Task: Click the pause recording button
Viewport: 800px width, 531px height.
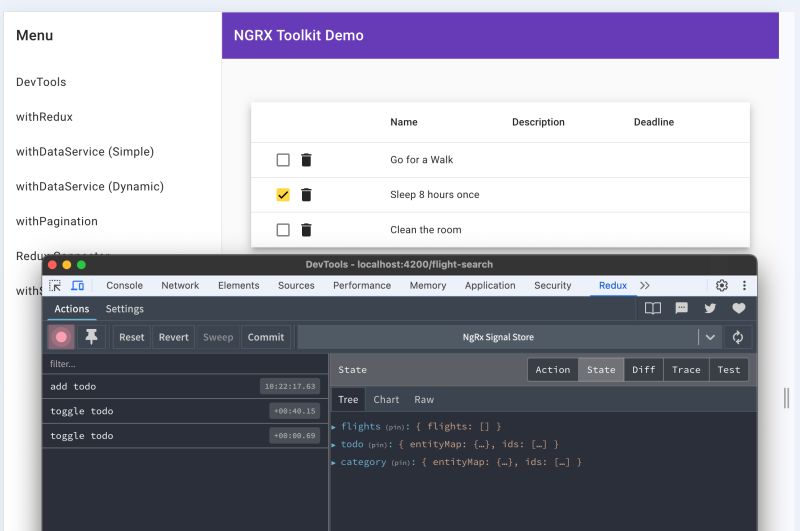Action: (x=61, y=337)
